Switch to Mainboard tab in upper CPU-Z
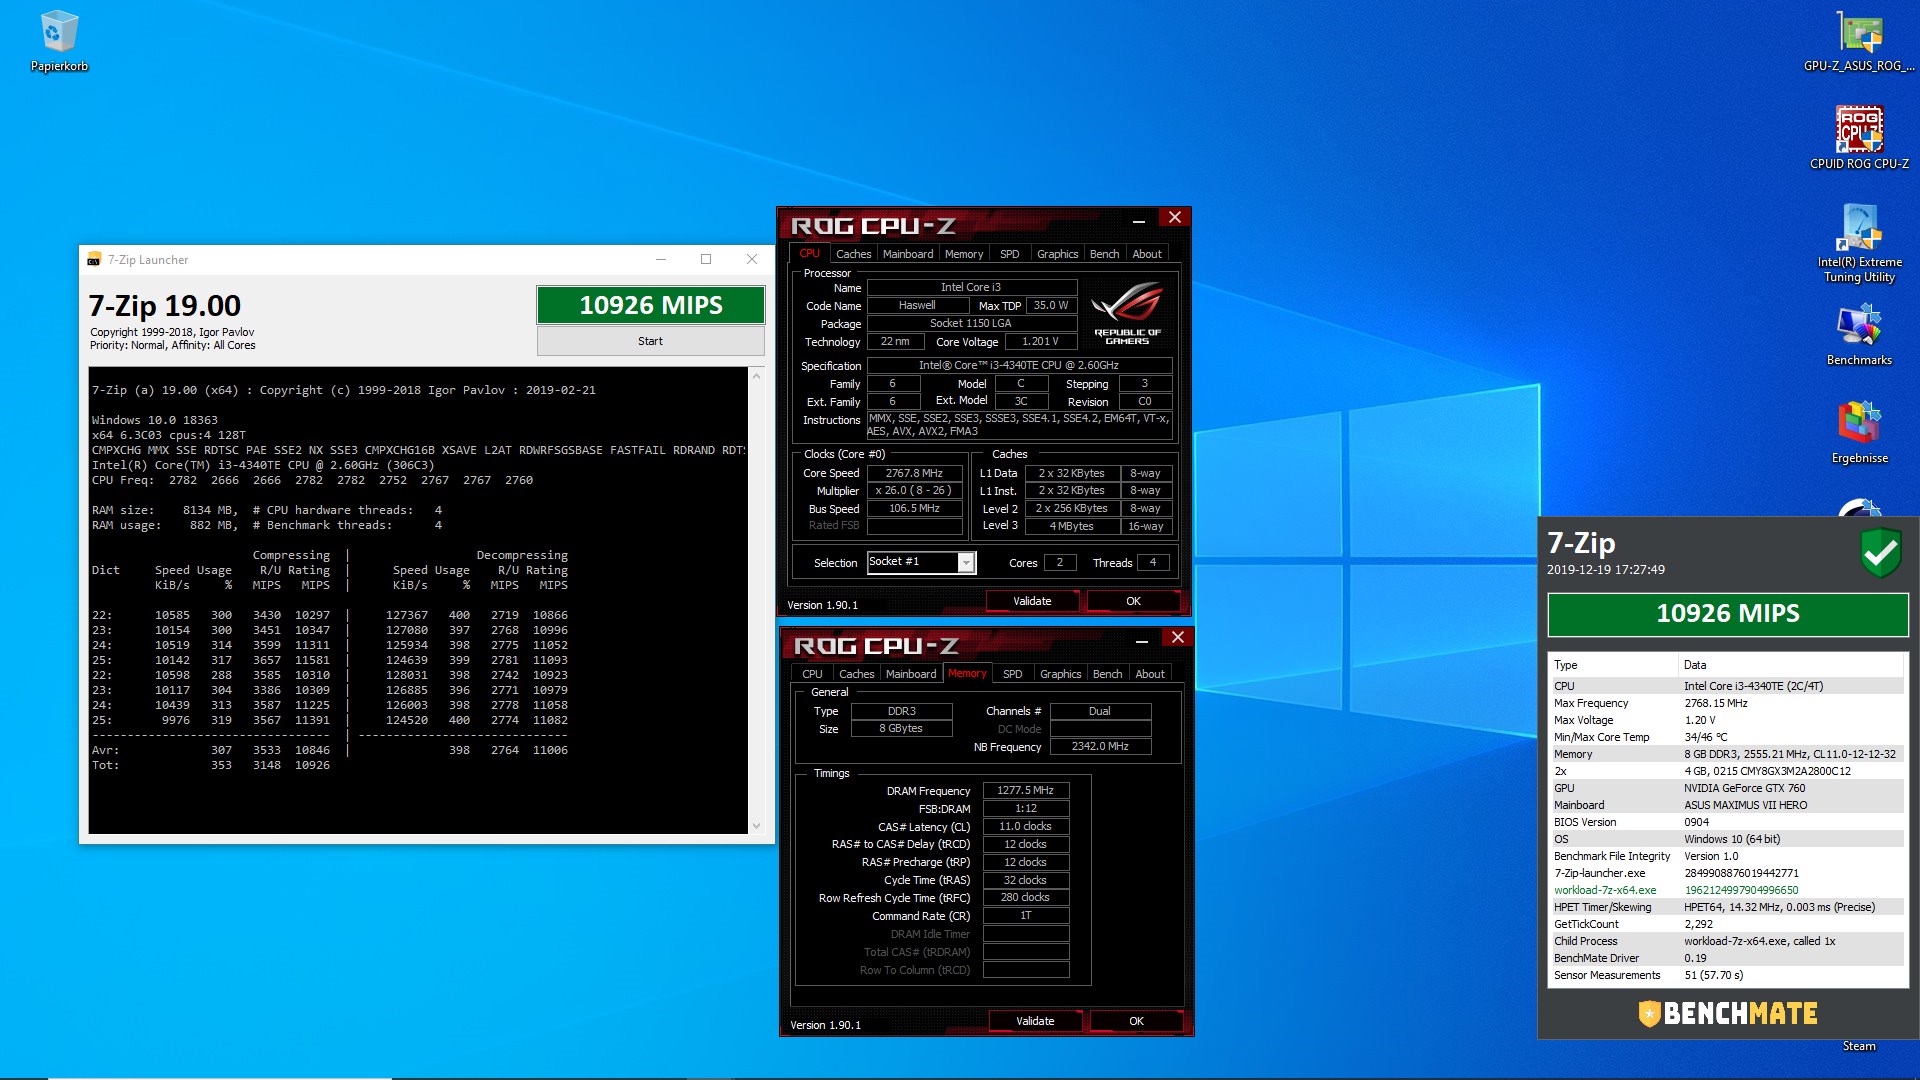The height and width of the screenshot is (1080, 1920). tap(908, 254)
